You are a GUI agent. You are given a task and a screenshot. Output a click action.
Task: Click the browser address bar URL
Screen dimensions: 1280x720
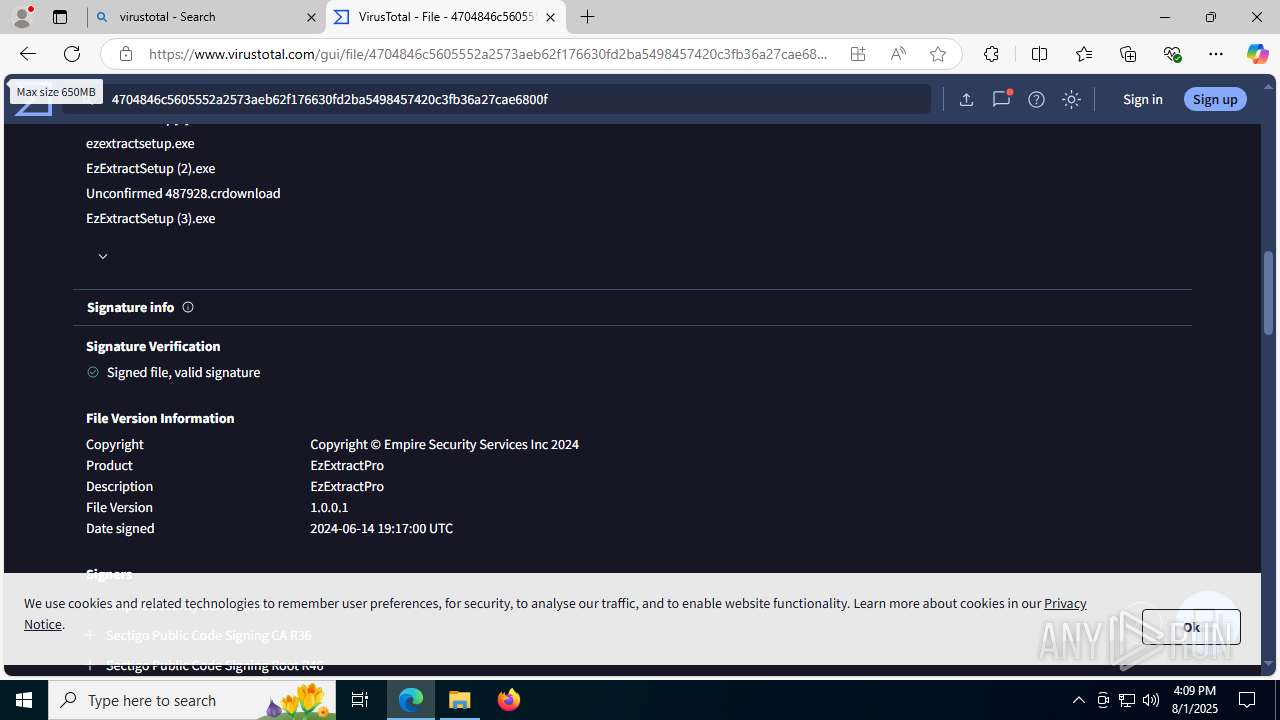(x=488, y=54)
